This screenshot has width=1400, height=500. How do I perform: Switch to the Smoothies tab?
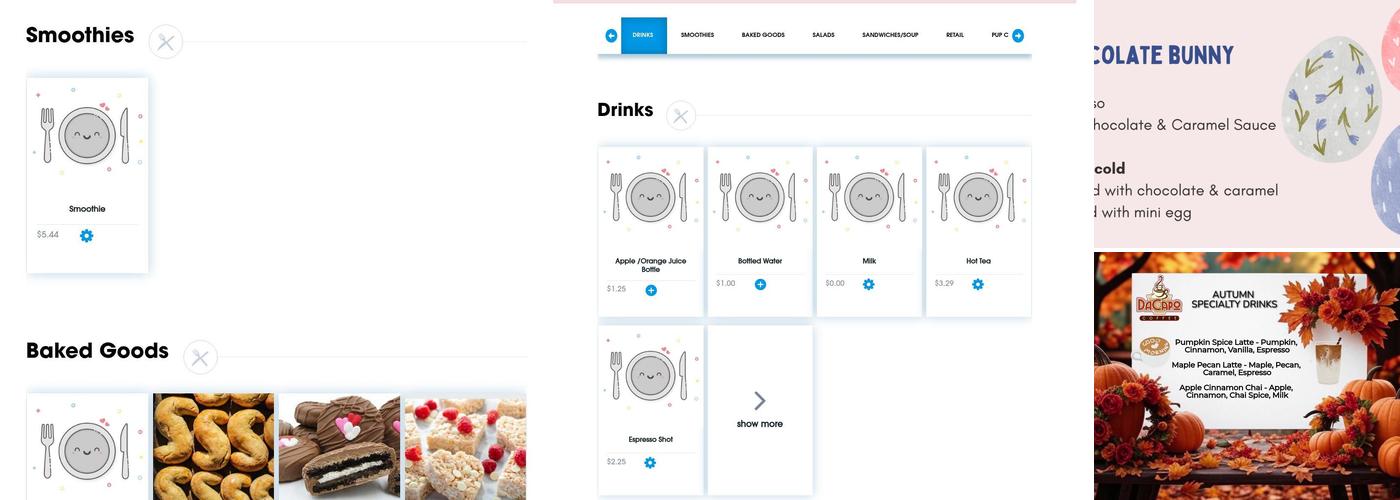click(x=698, y=35)
